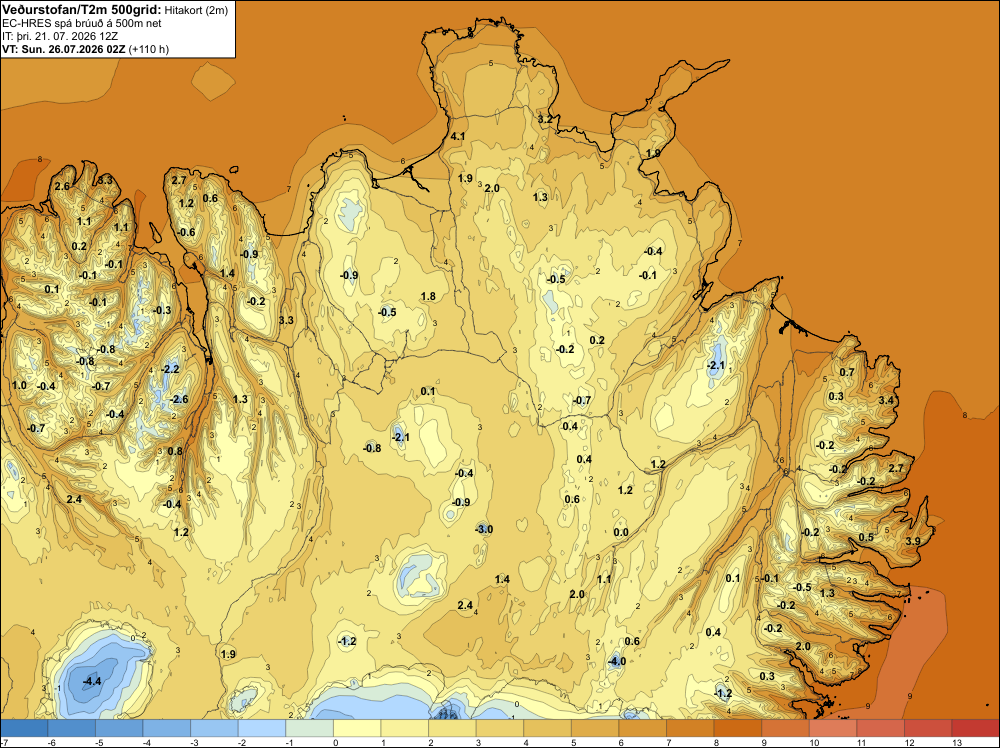1000x748 pixels.
Task: Click the -0.3 temperature value
Action: pos(162,310)
